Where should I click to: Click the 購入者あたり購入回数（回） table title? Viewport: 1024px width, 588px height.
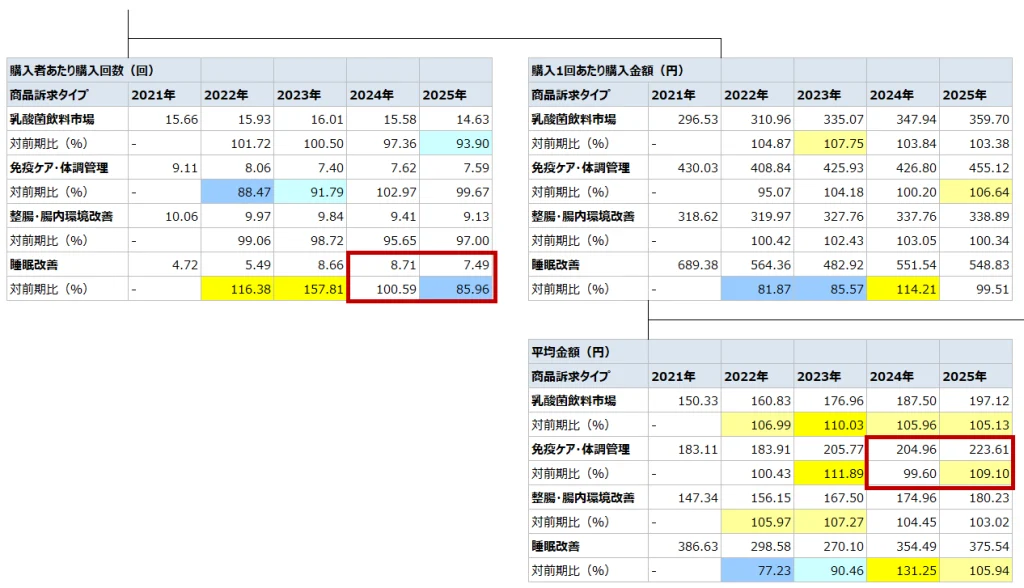coord(82,71)
